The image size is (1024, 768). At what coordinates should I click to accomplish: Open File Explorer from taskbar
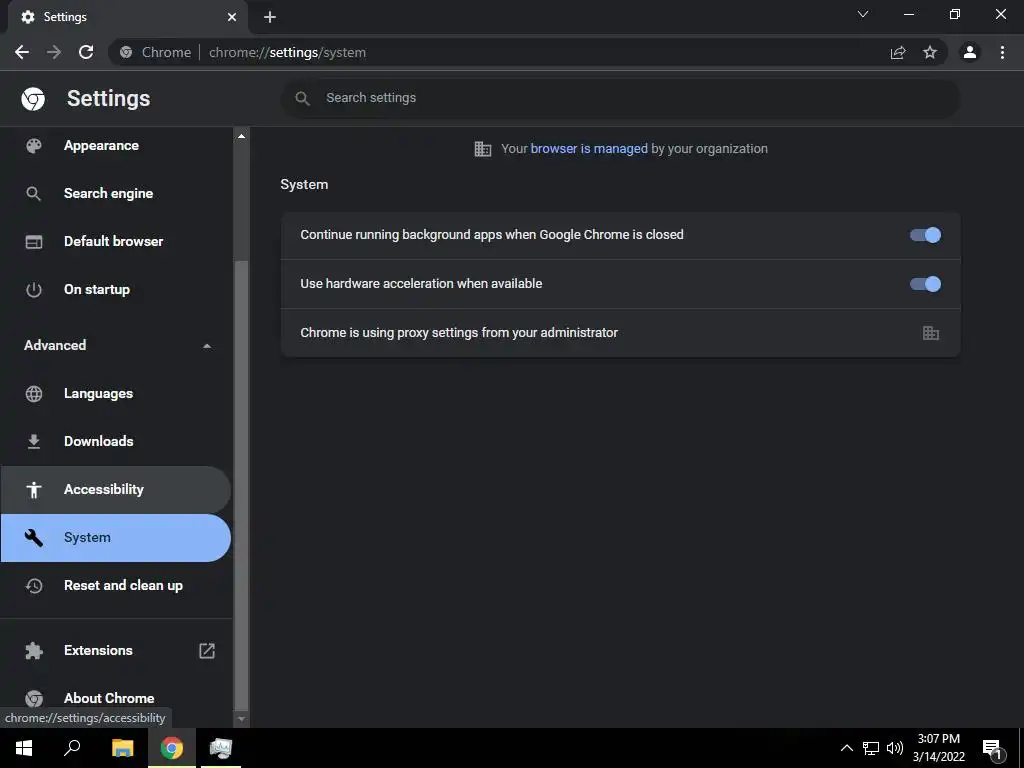tap(122, 748)
